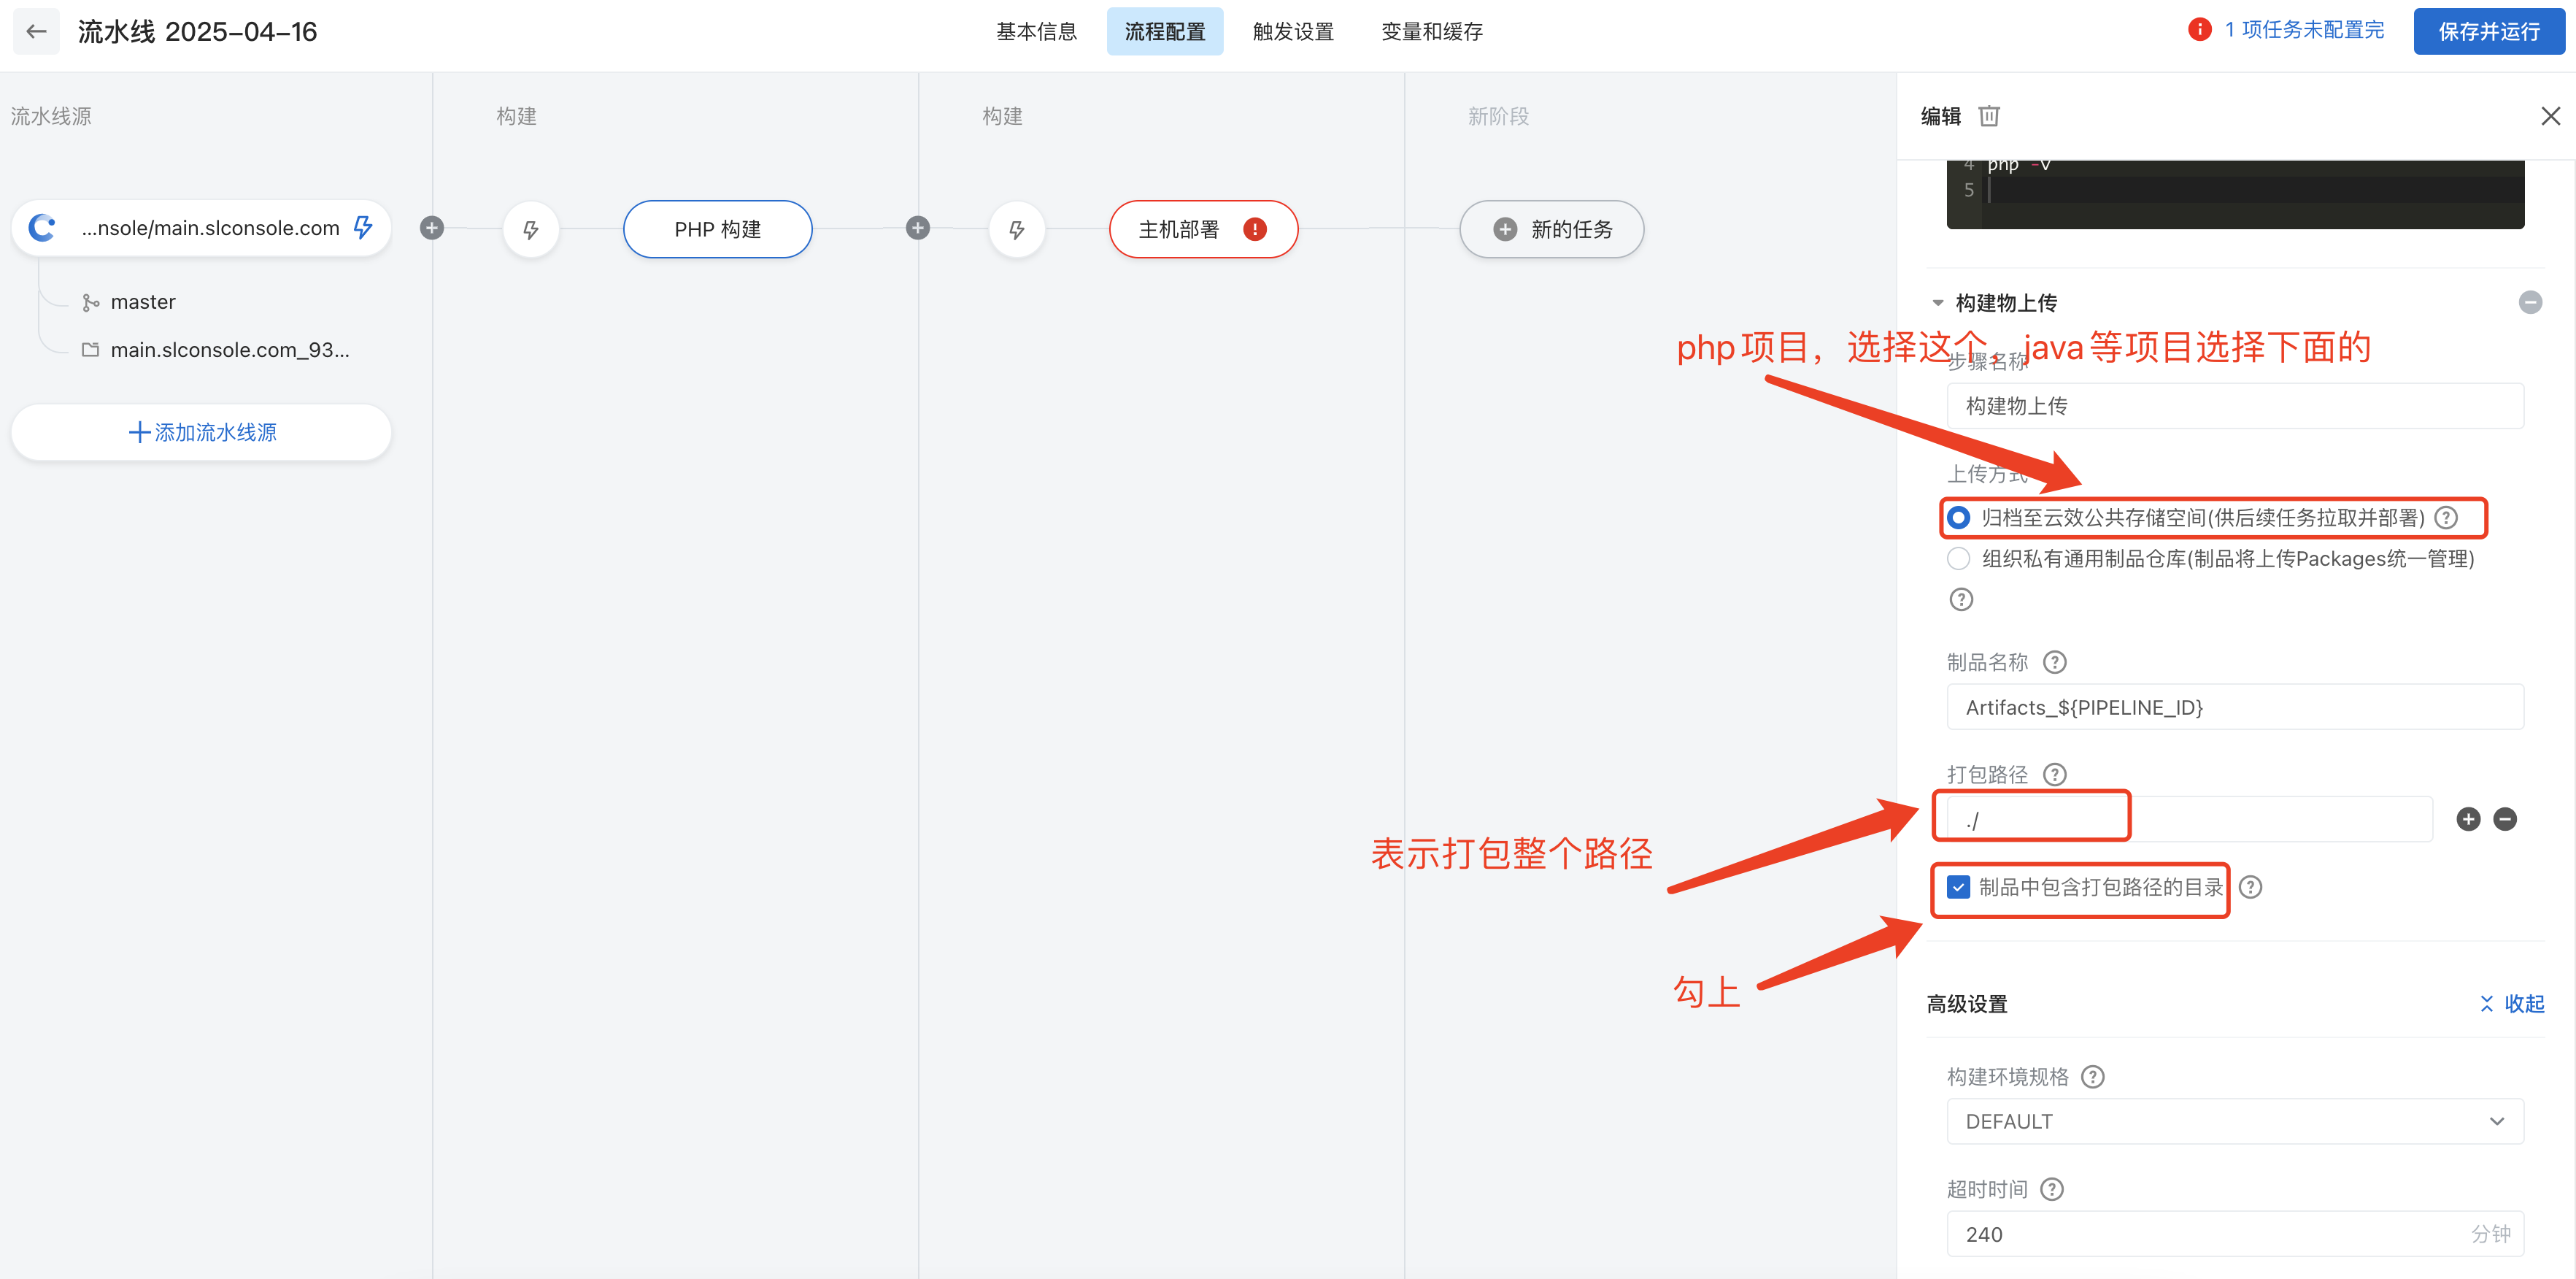
Task: Show help for 打包路径
Action: 2054,774
